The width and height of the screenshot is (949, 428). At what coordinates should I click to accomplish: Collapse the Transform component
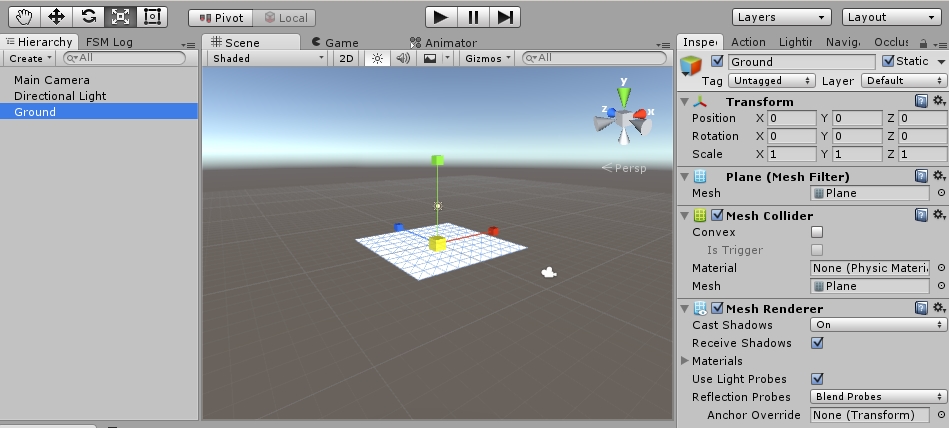pyautogui.click(x=685, y=101)
